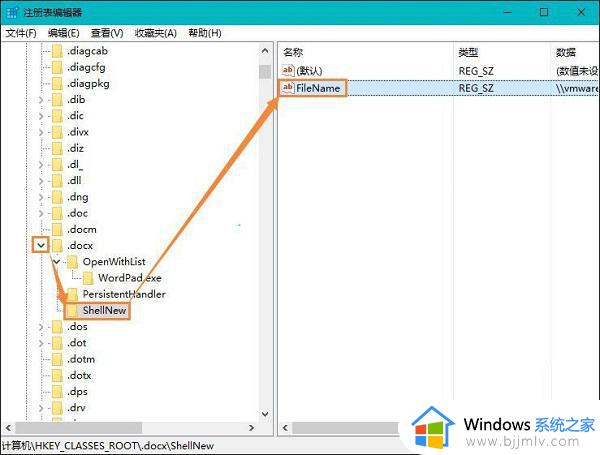The width and height of the screenshot is (600, 455).
Task: Click the tree vertical scrollbar thumb
Action: (265, 72)
